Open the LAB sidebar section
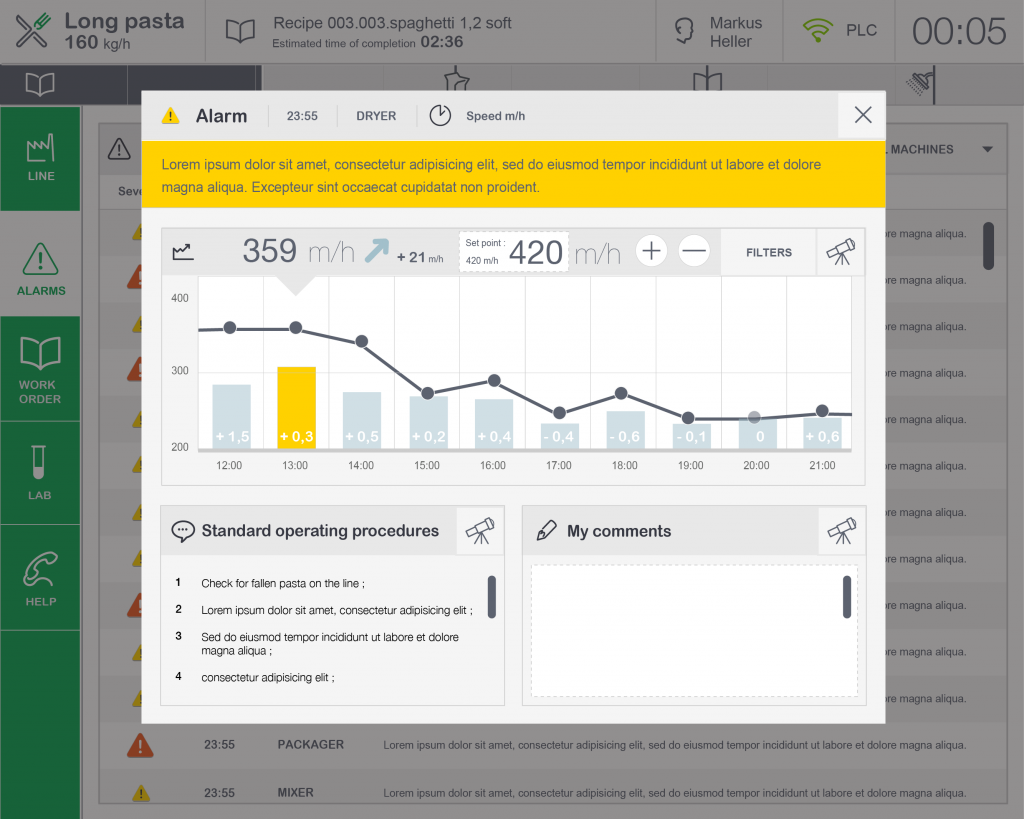Image resolution: width=1024 pixels, height=819 pixels. (x=40, y=473)
